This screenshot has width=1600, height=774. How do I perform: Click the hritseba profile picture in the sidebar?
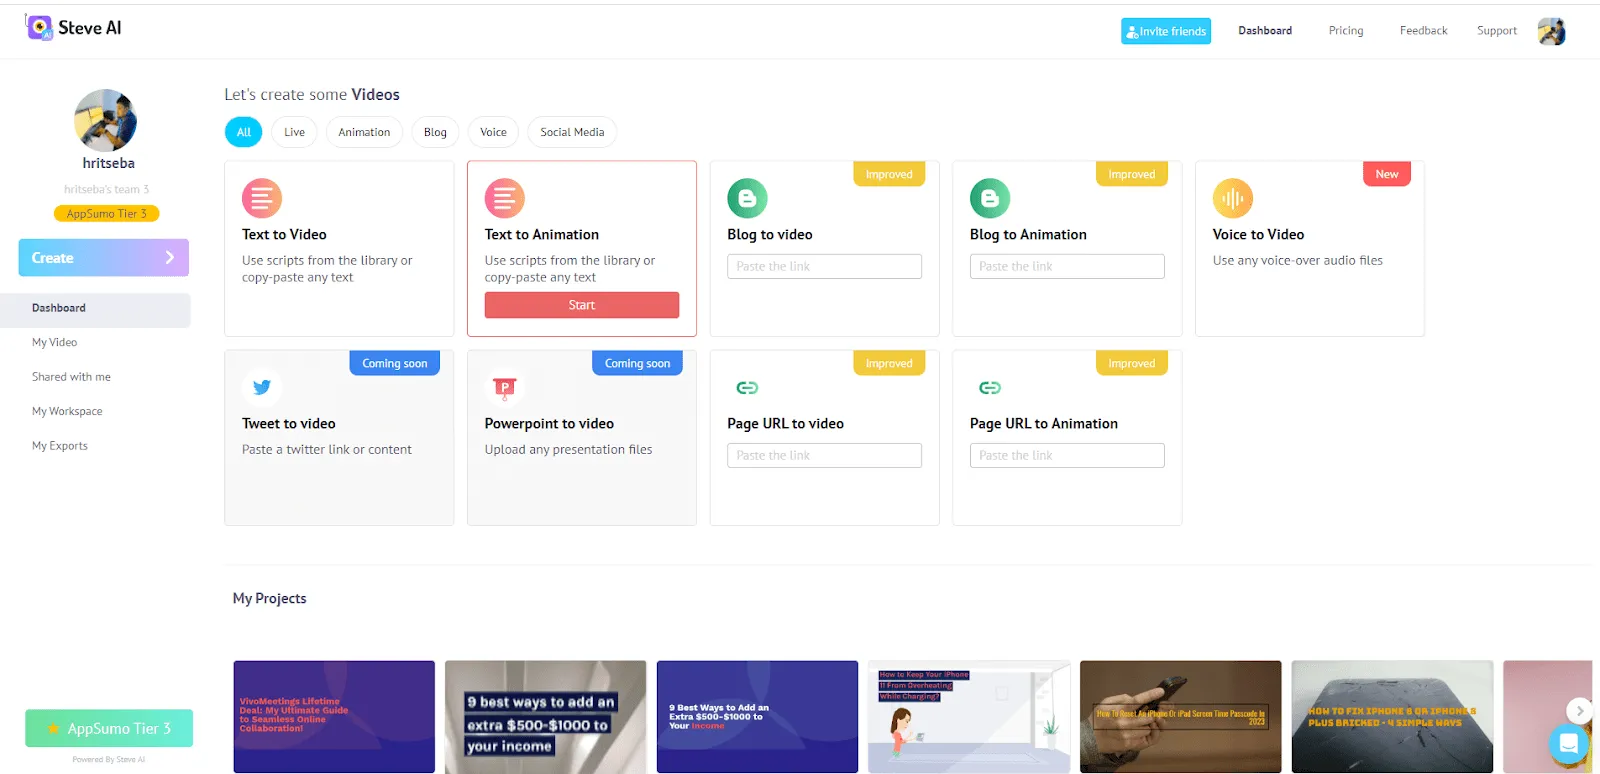coord(105,120)
